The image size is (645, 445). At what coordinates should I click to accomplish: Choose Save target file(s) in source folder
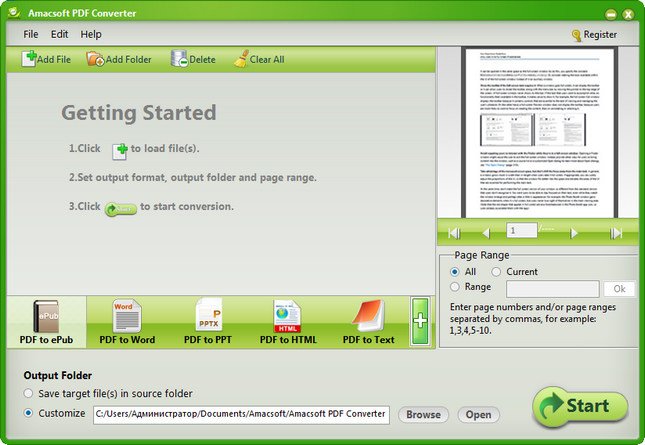coord(28,393)
